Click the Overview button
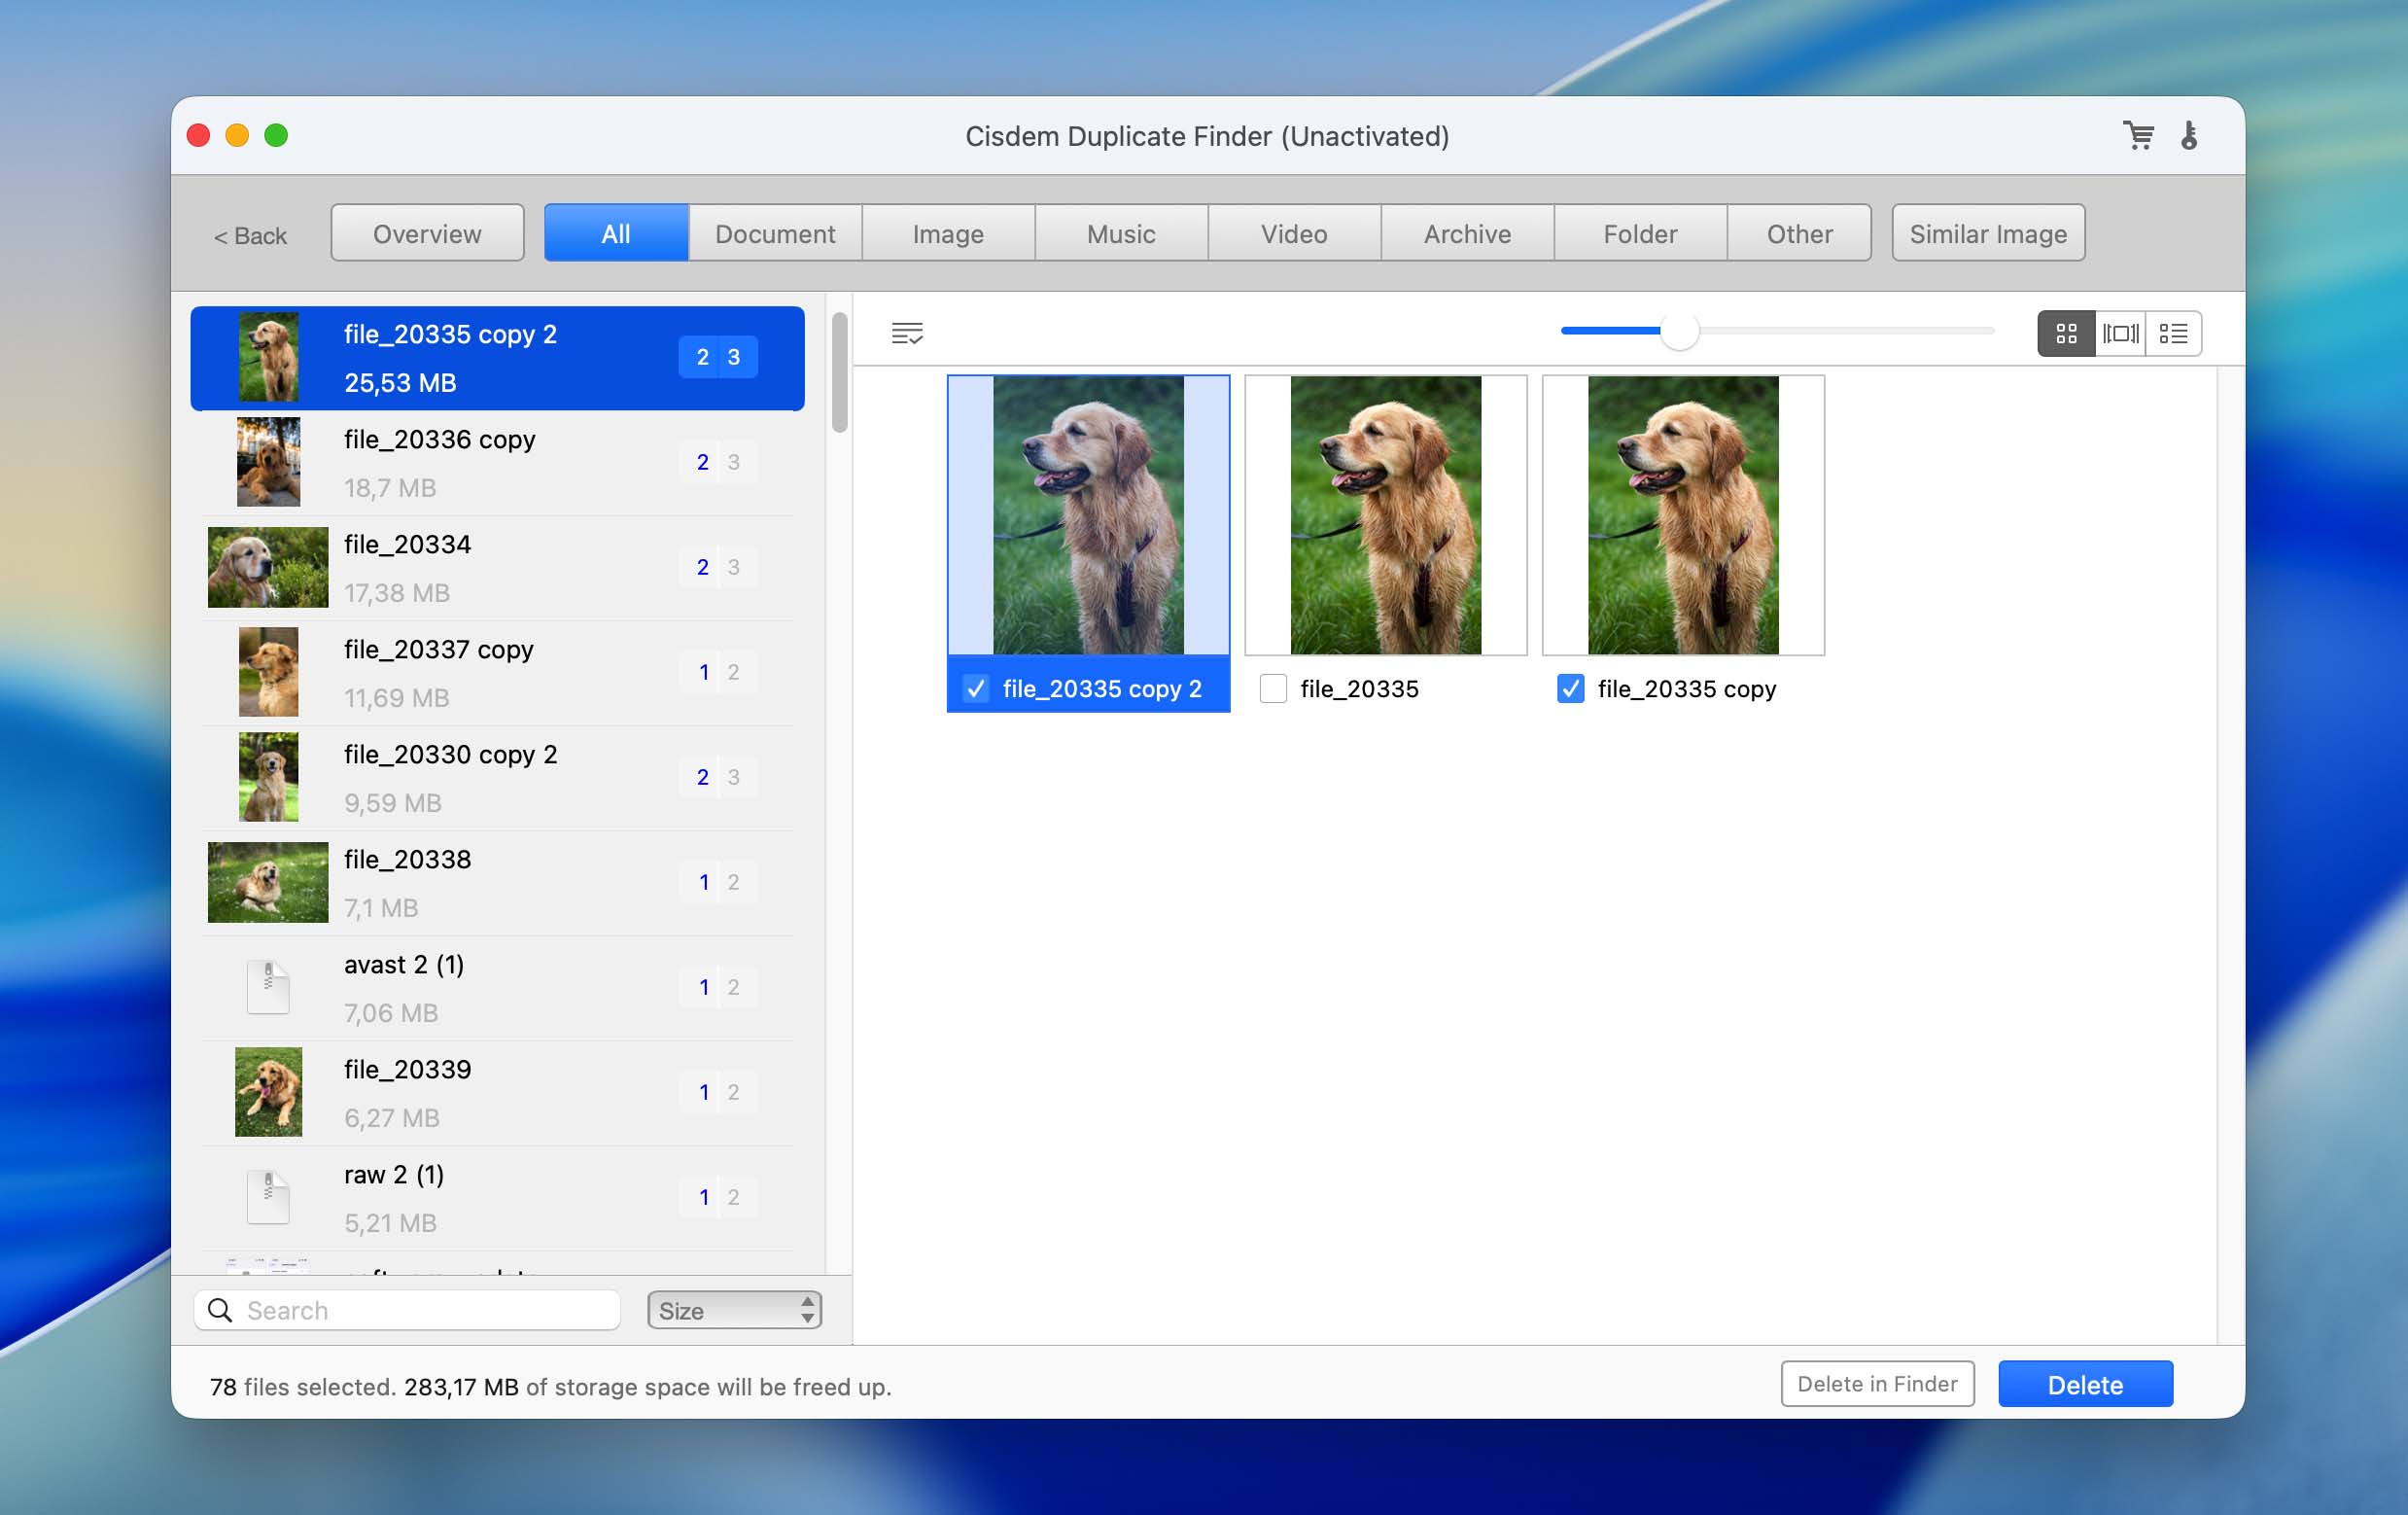The width and height of the screenshot is (2408, 1515). tap(427, 233)
